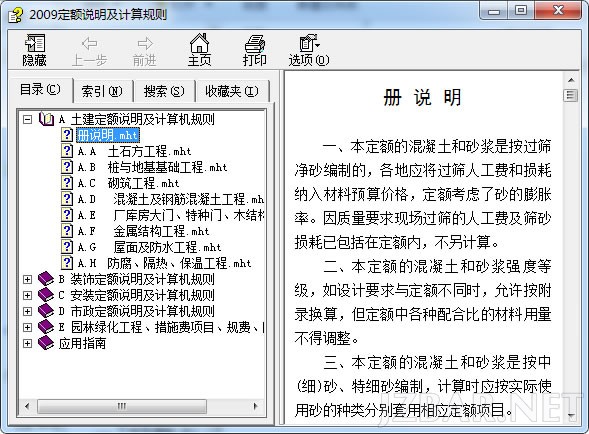Viewport: 589px width, 434px height.
Task: Expand the 应用指南 node
Action: (x=27, y=343)
